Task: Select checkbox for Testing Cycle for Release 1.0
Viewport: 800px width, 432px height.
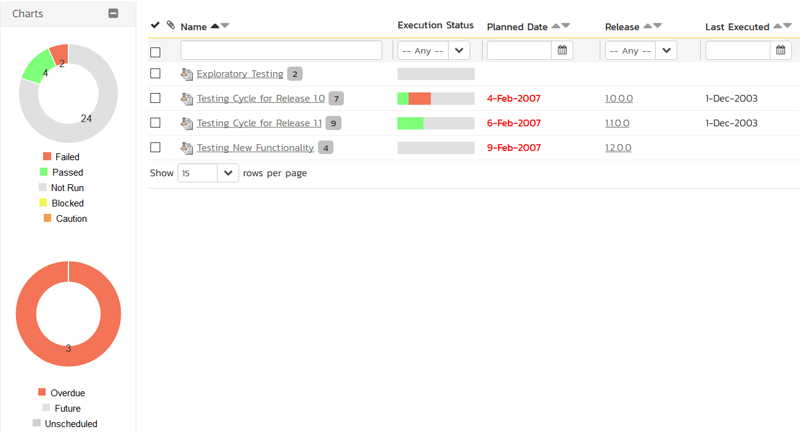Action: [x=155, y=98]
